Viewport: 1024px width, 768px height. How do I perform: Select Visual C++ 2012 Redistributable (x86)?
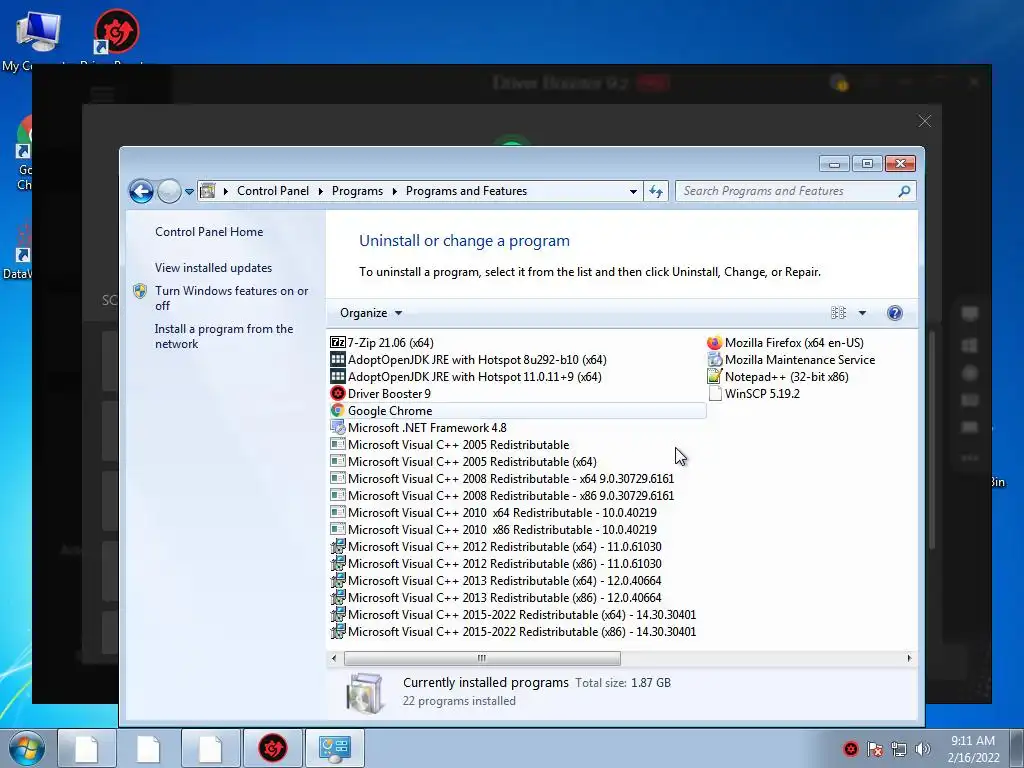496,564
